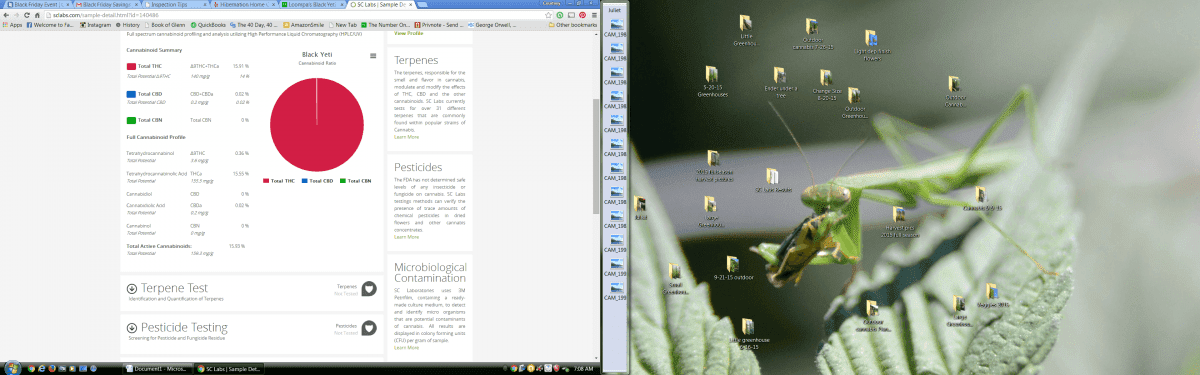Screen dimensions: 1200x375
Task: Reload the SC Labs page
Action: (28, 15)
